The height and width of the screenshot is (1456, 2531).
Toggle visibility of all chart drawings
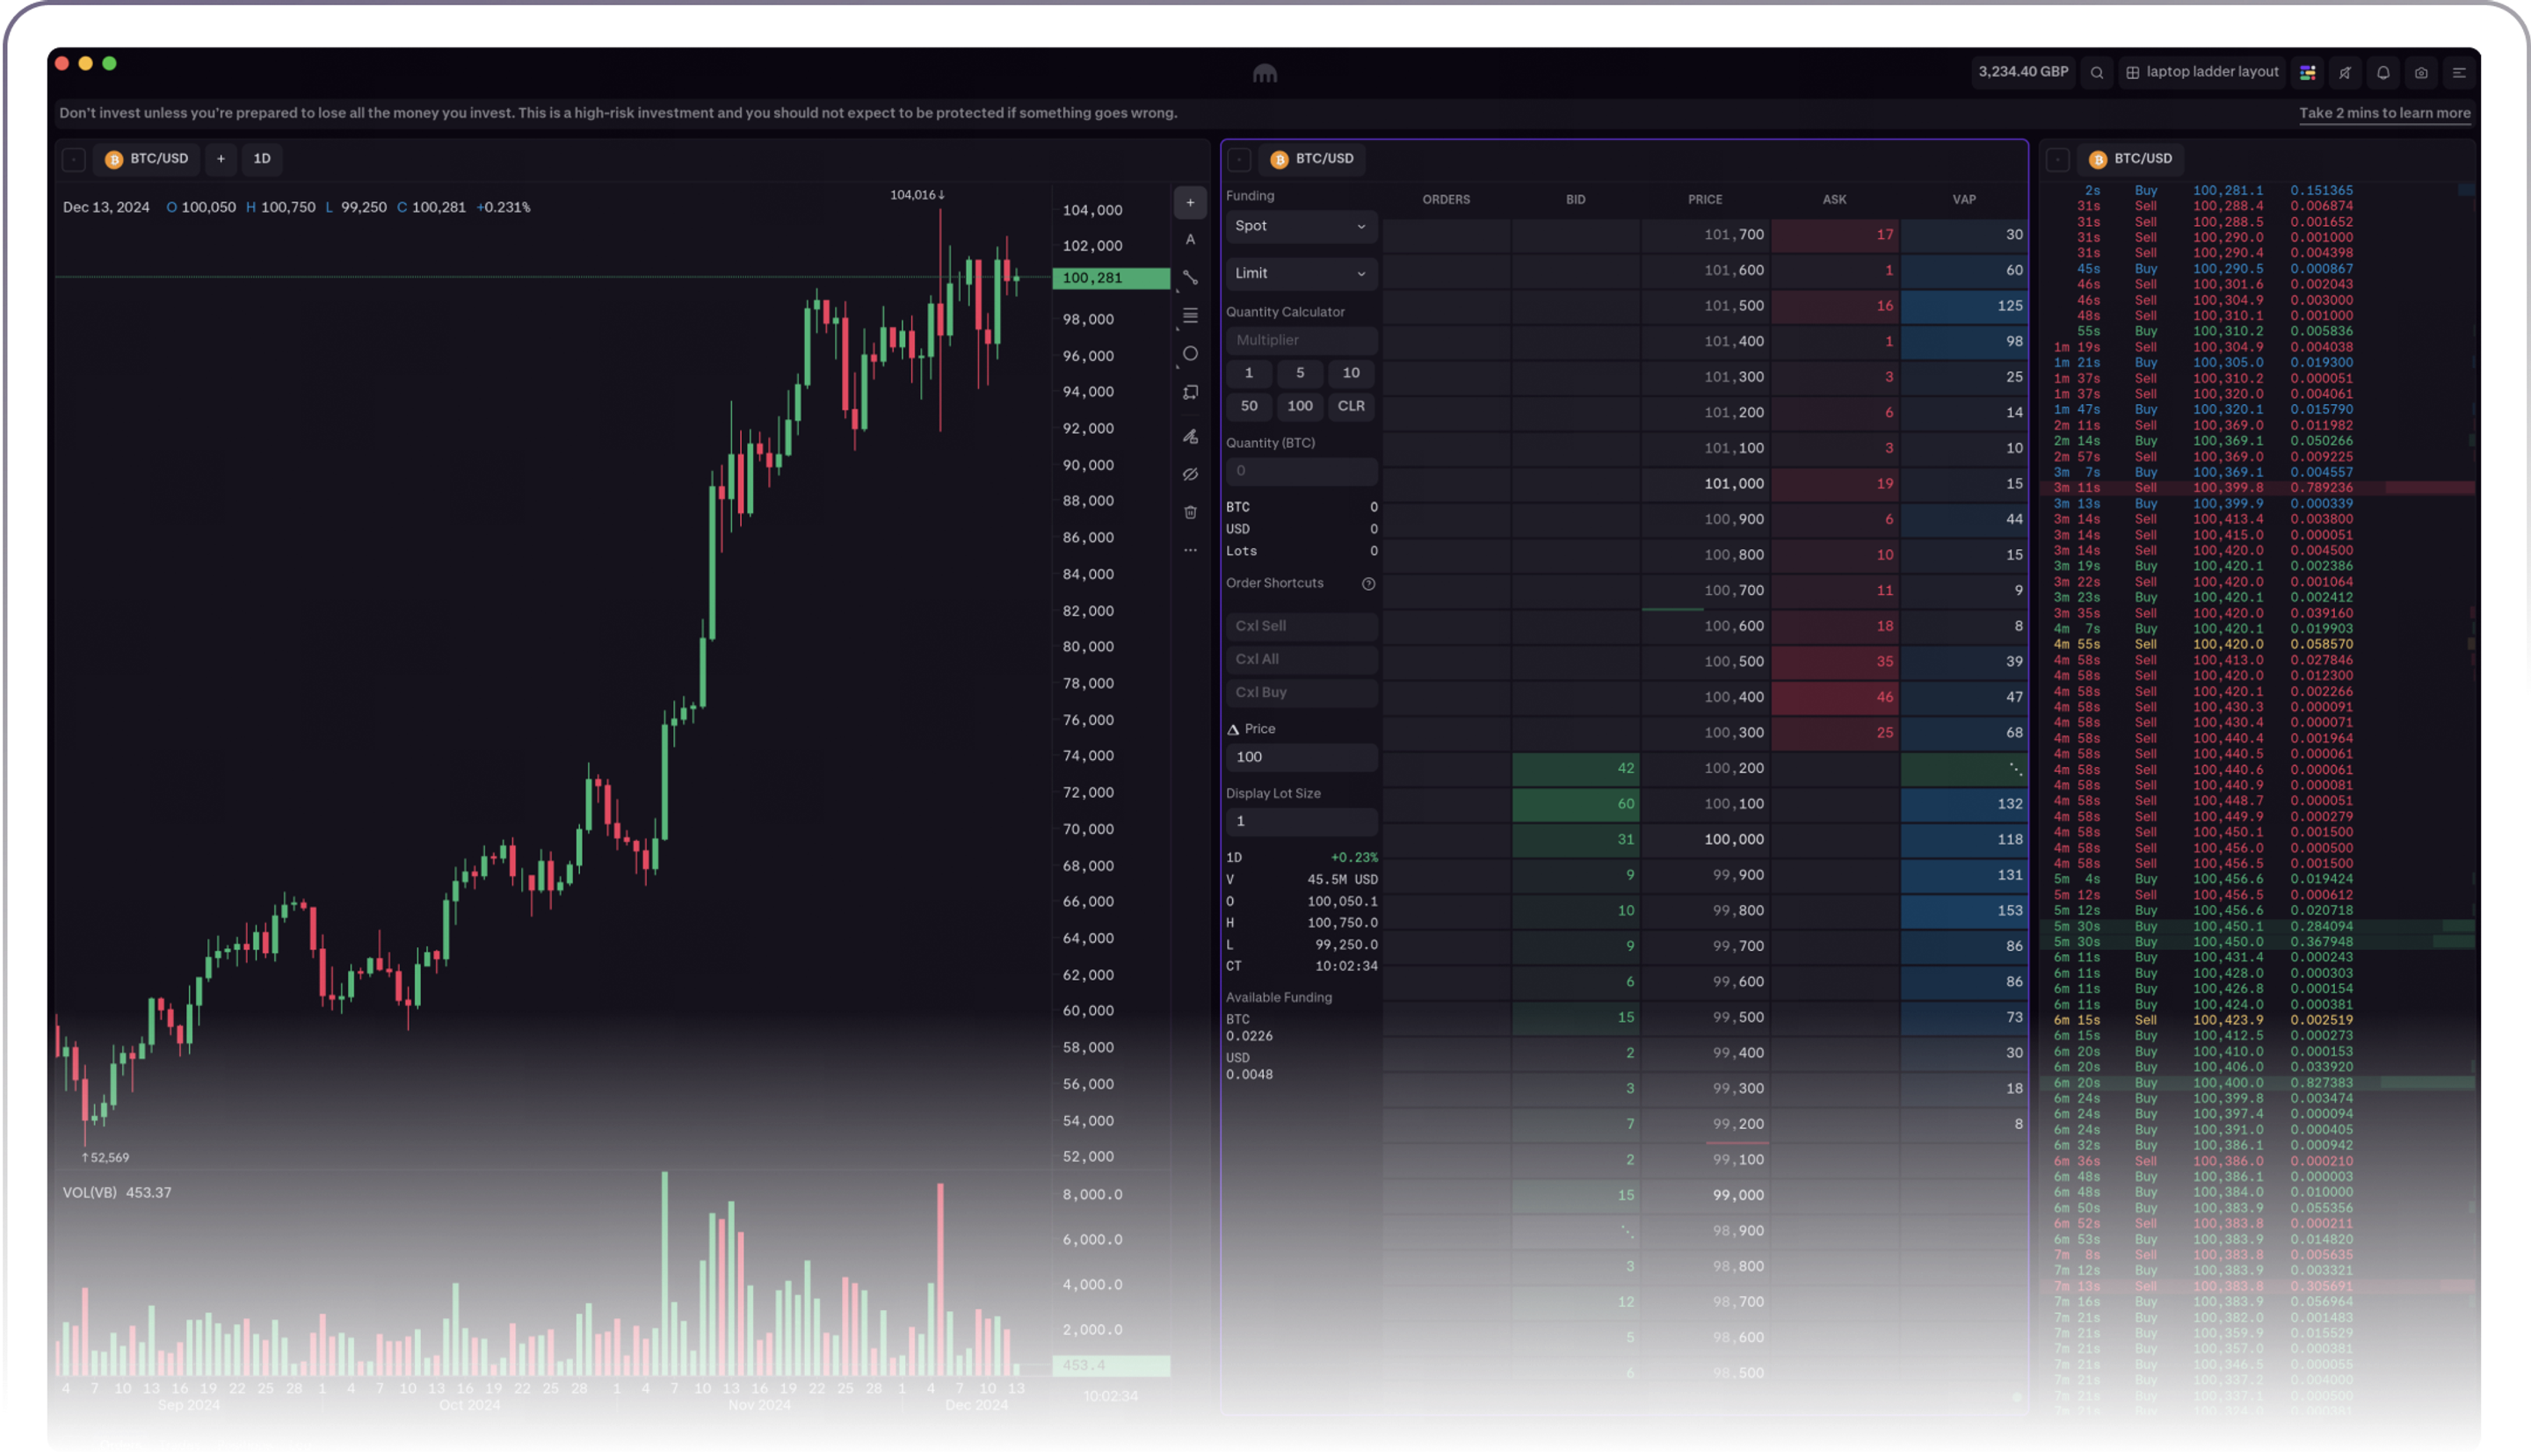point(1190,474)
